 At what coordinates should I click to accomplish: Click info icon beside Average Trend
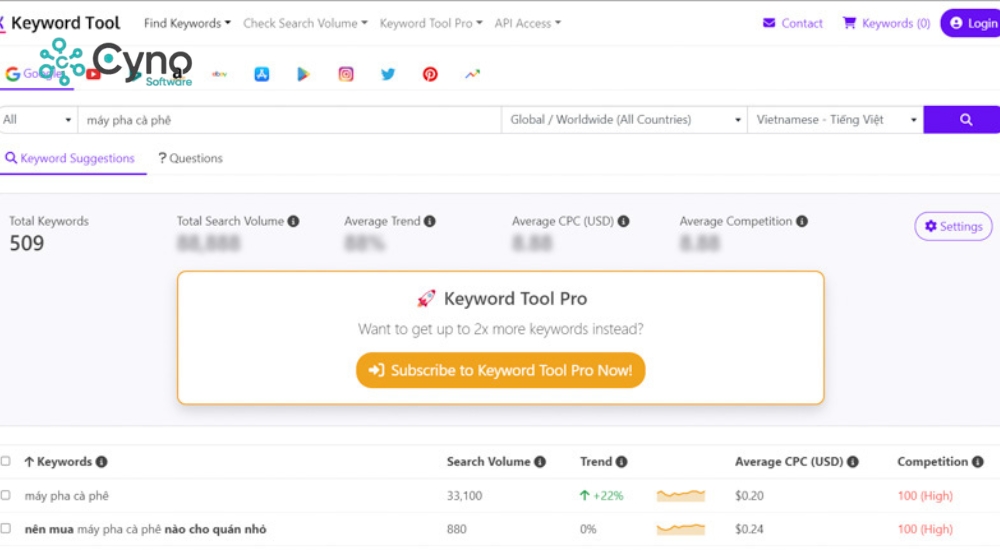pos(430,221)
